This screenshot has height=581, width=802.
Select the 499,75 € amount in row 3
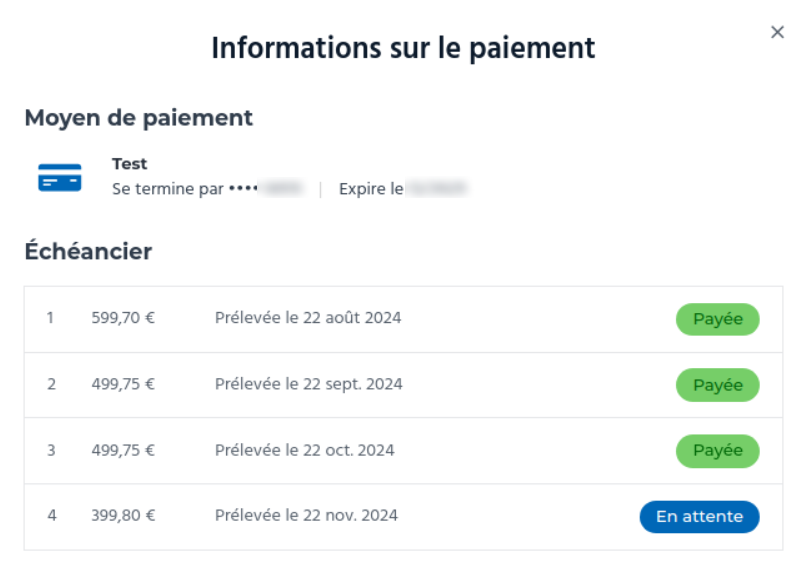(123, 451)
